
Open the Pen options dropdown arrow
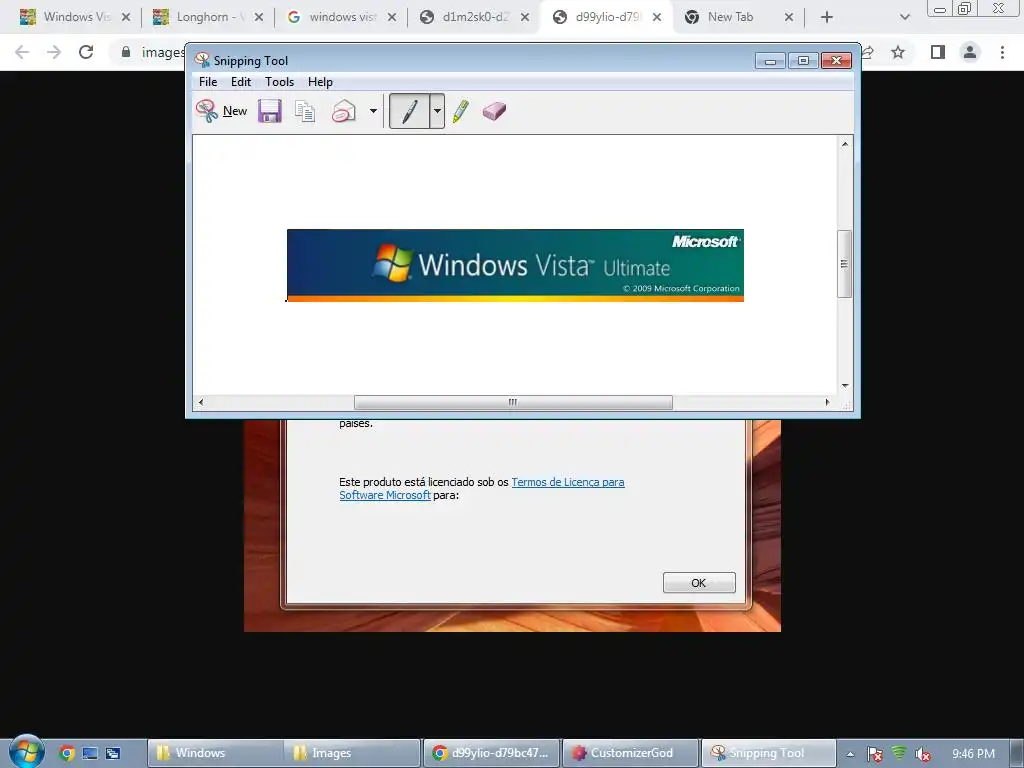(437, 111)
